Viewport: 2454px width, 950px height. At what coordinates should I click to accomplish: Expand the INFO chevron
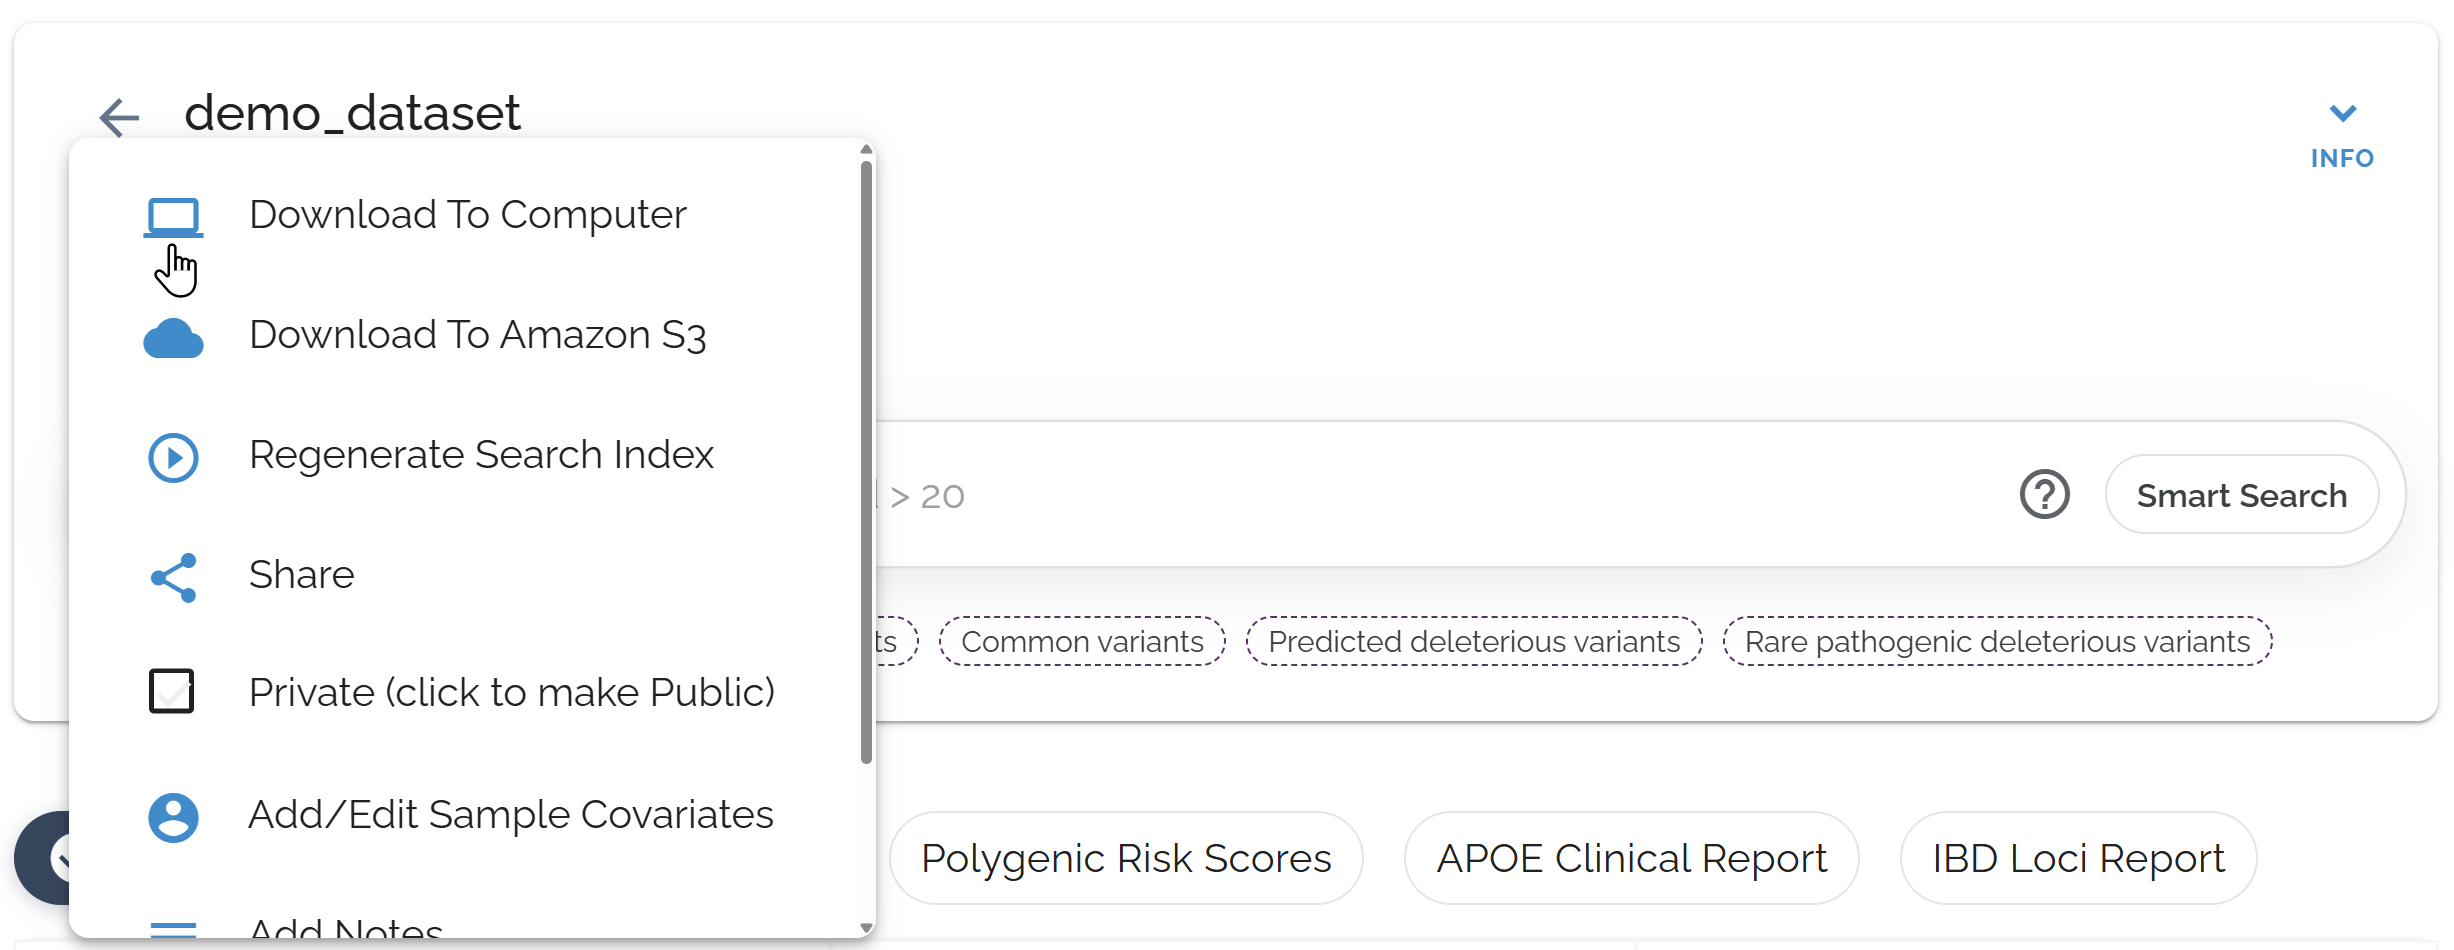click(2342, 114)
